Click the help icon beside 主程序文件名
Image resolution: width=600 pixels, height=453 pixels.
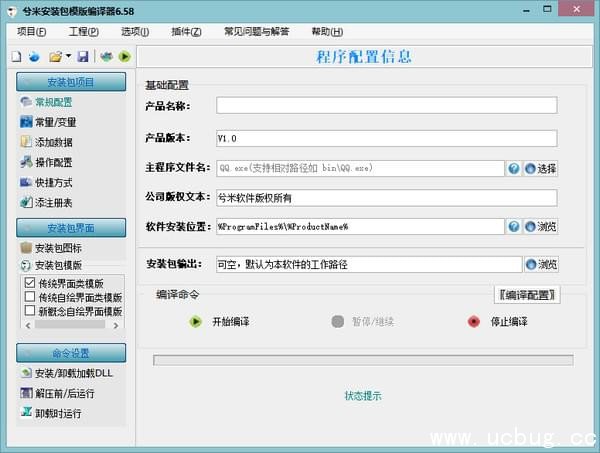(514, 169)
